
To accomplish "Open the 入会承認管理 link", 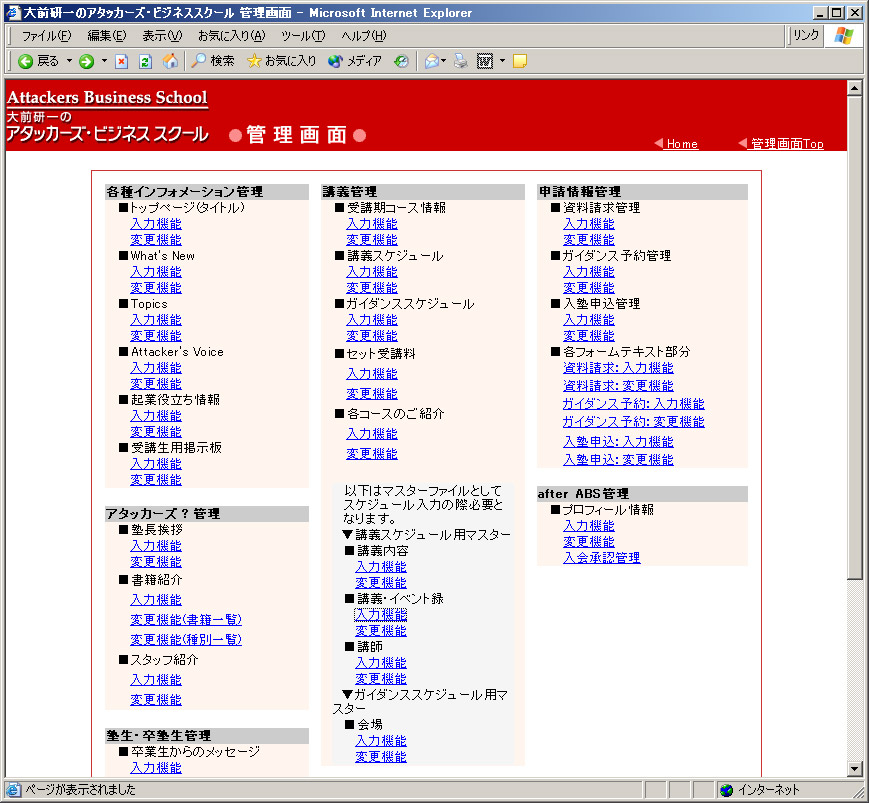I will (x=602, y=558).
